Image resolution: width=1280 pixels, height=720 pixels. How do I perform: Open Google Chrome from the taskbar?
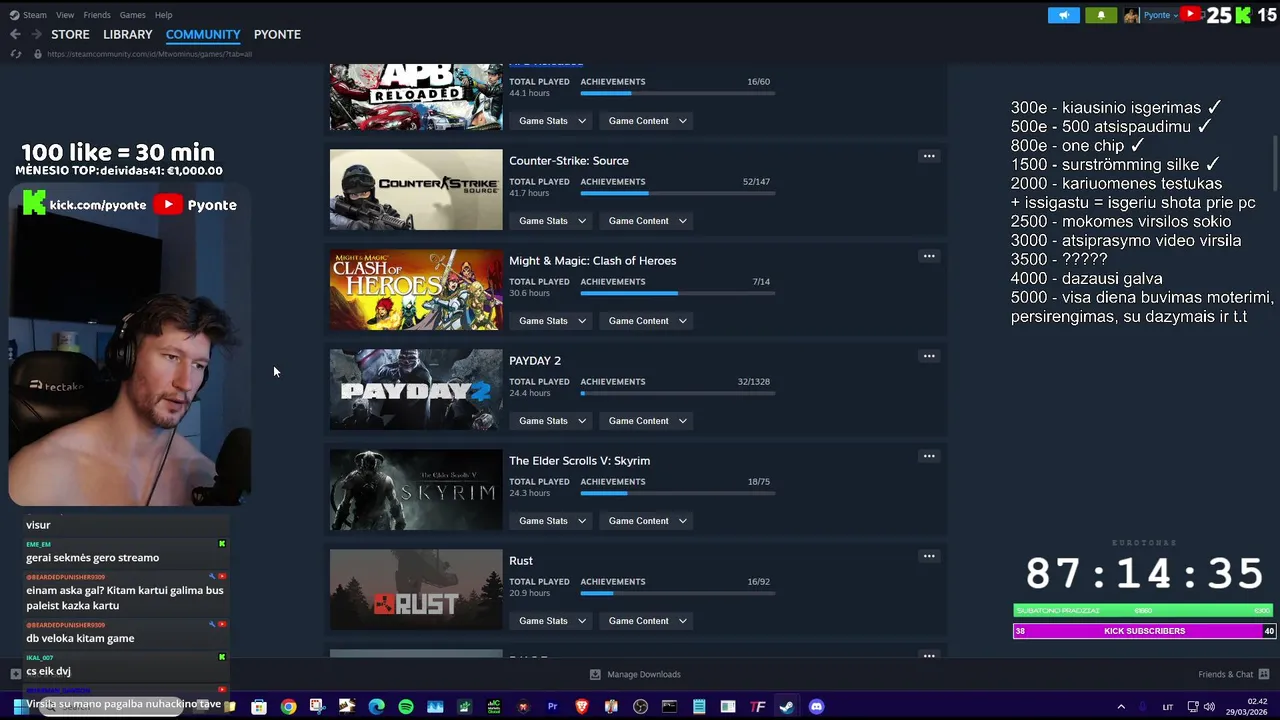[x=288, y=707]
